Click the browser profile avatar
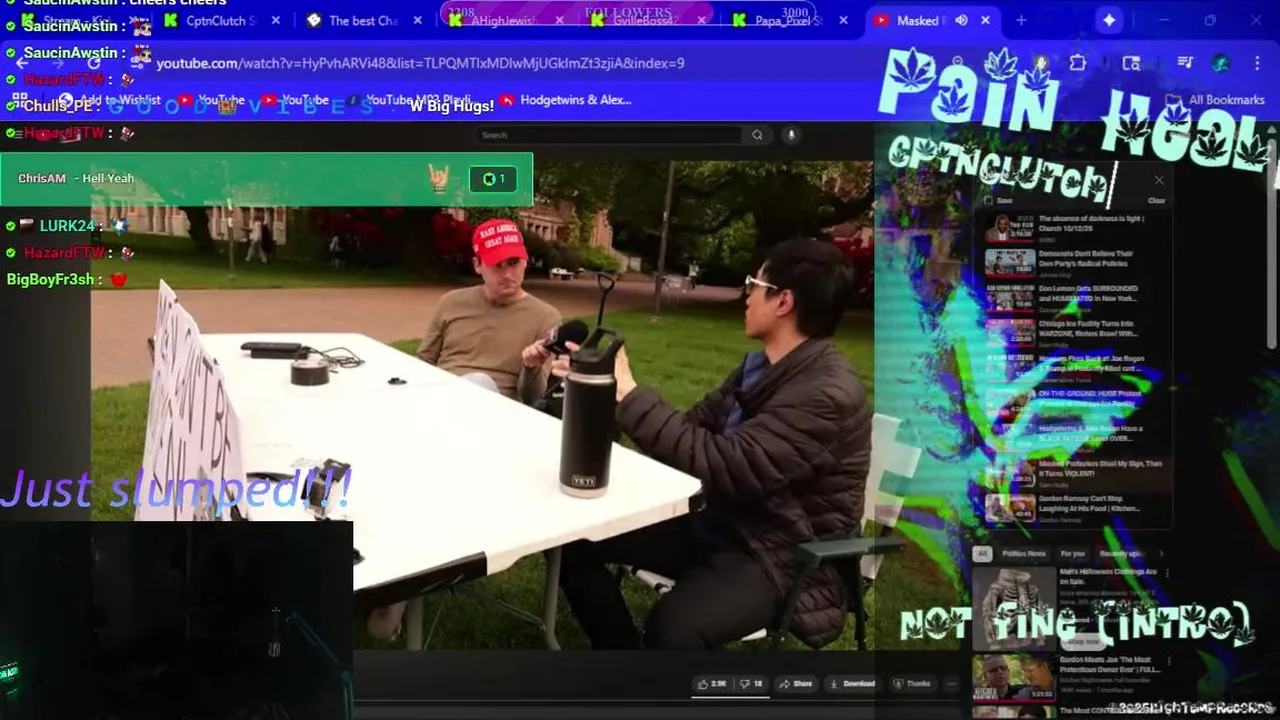The height and width of the screenshot is (720, 1280). click(1220, 63)
